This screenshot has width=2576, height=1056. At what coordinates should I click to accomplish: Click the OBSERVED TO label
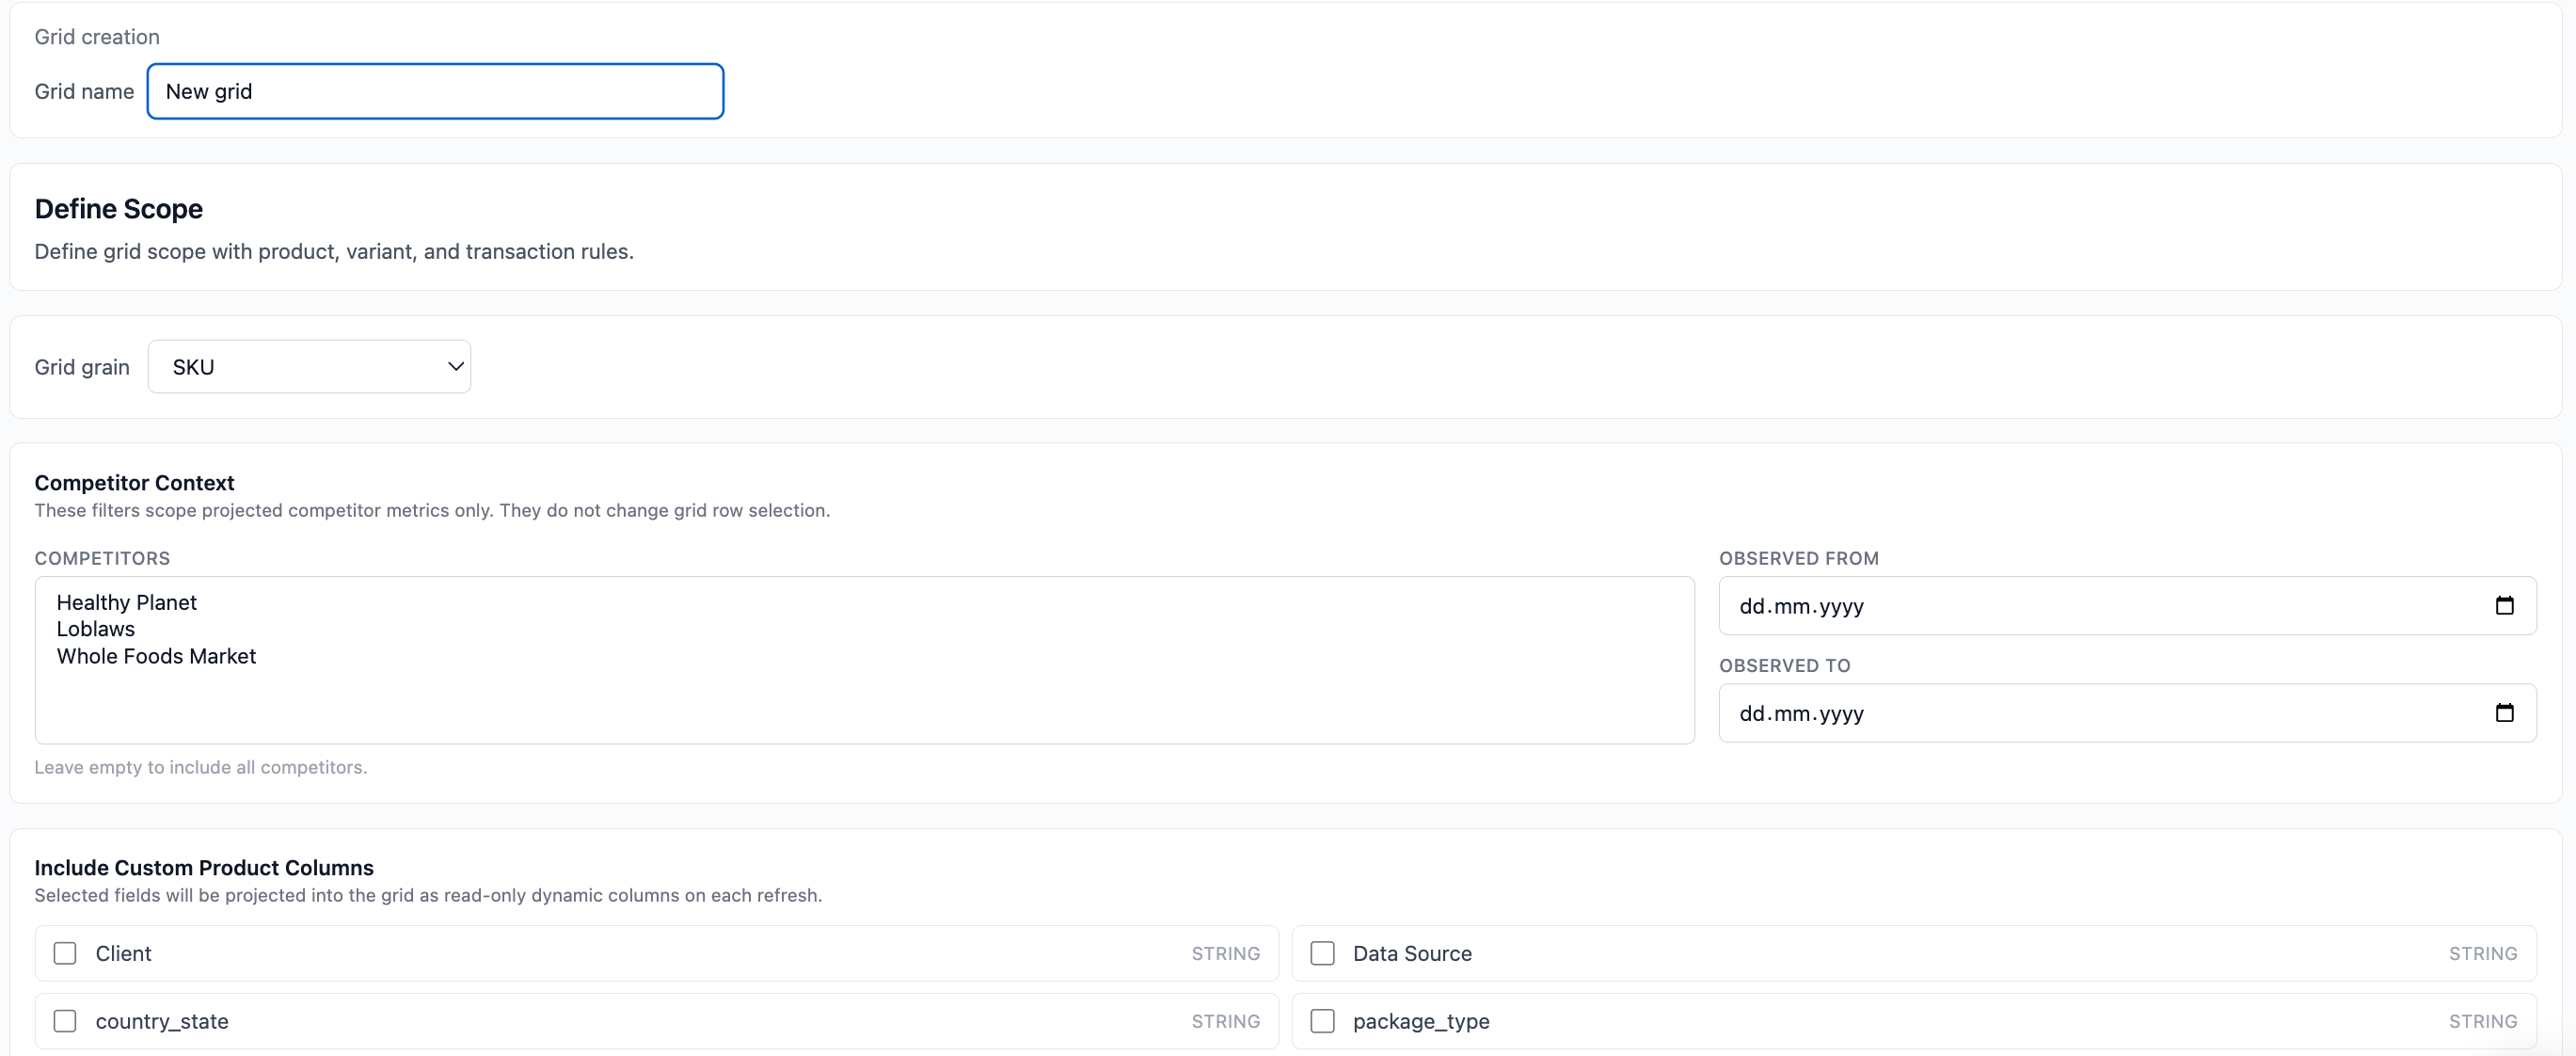click(1785, 665)
